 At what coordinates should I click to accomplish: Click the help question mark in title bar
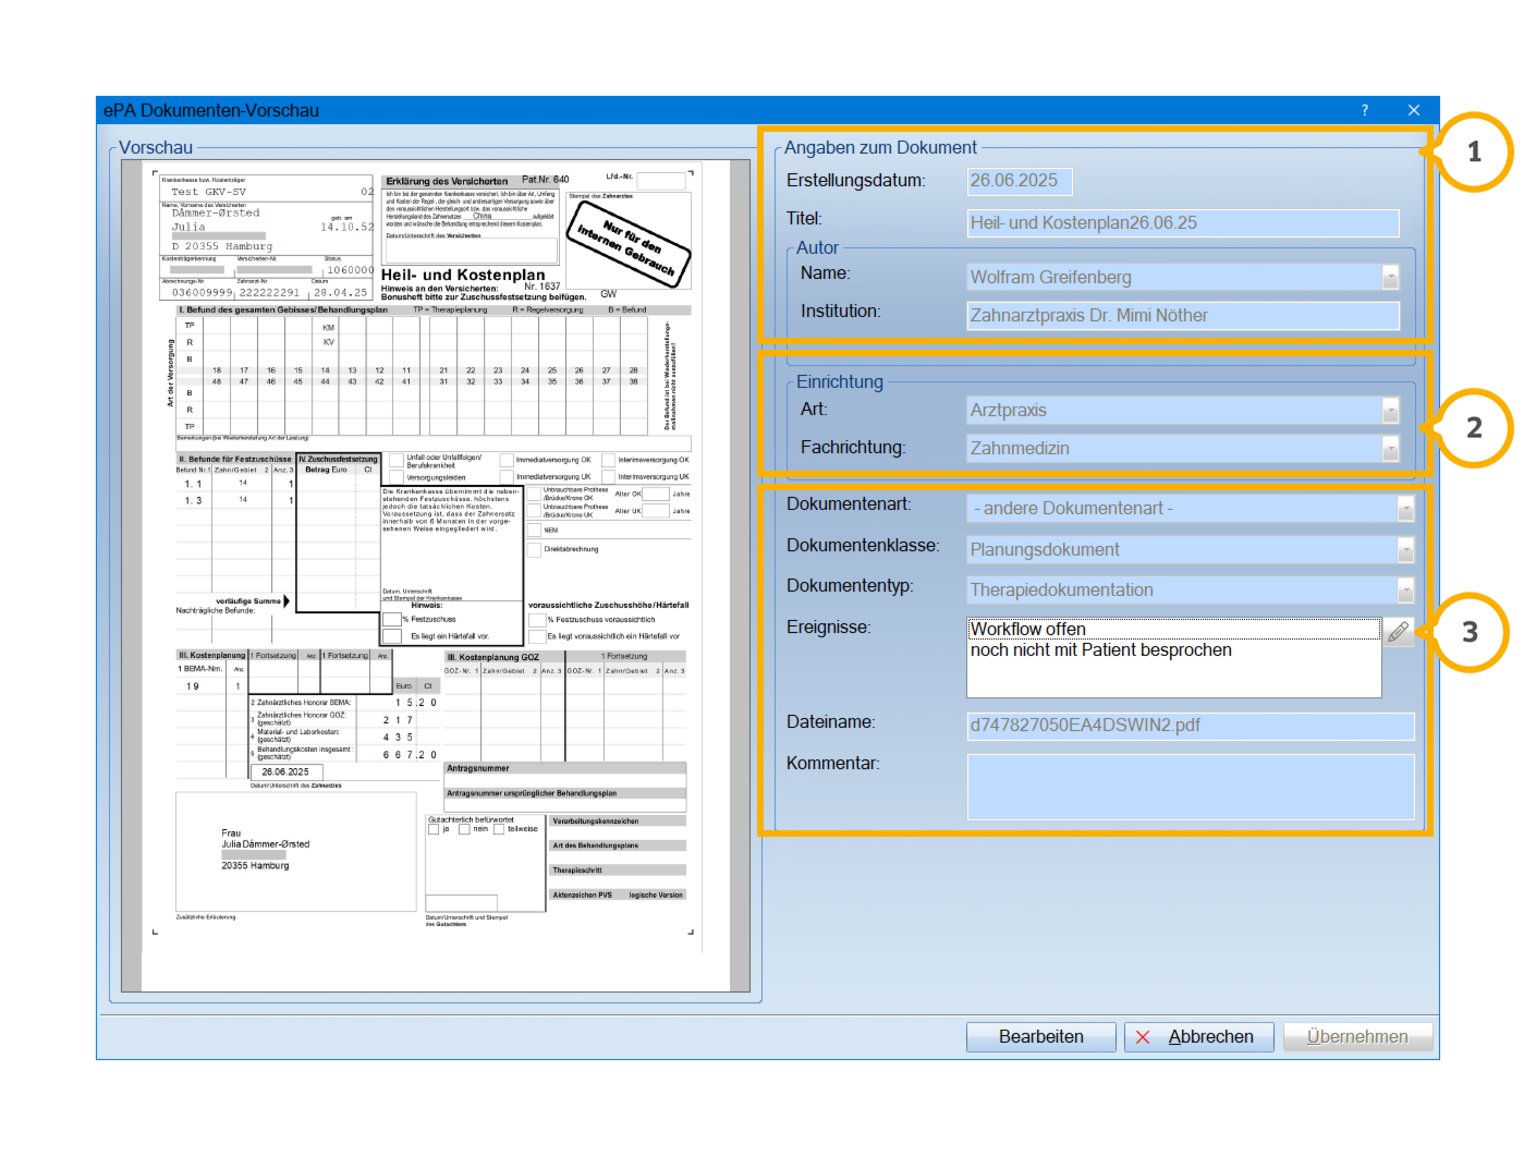tap(1365, 110)
